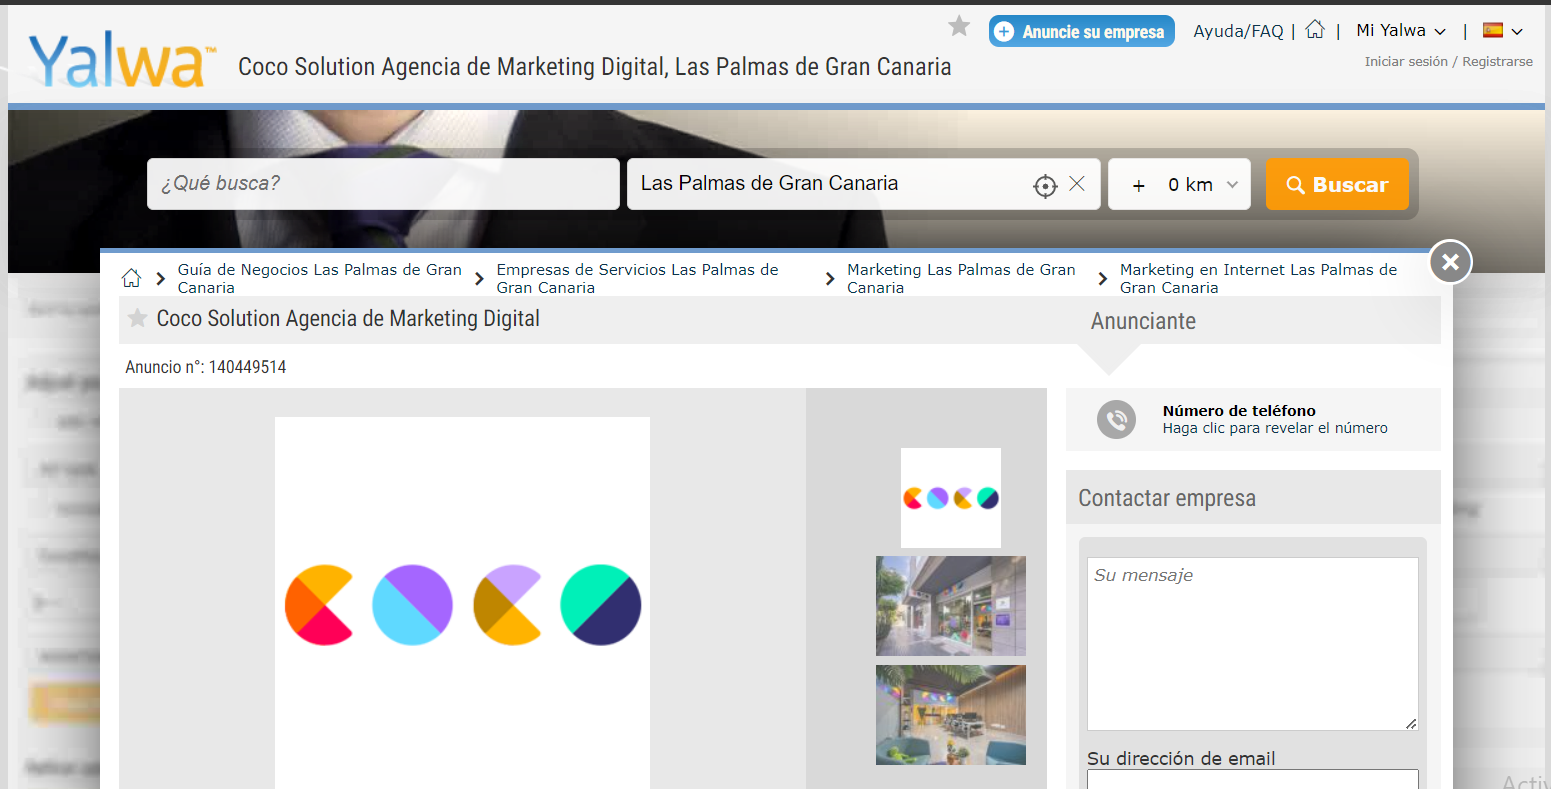Click the locate-me crosshair icon
1551x789 pixels.
pos(1045,185)
